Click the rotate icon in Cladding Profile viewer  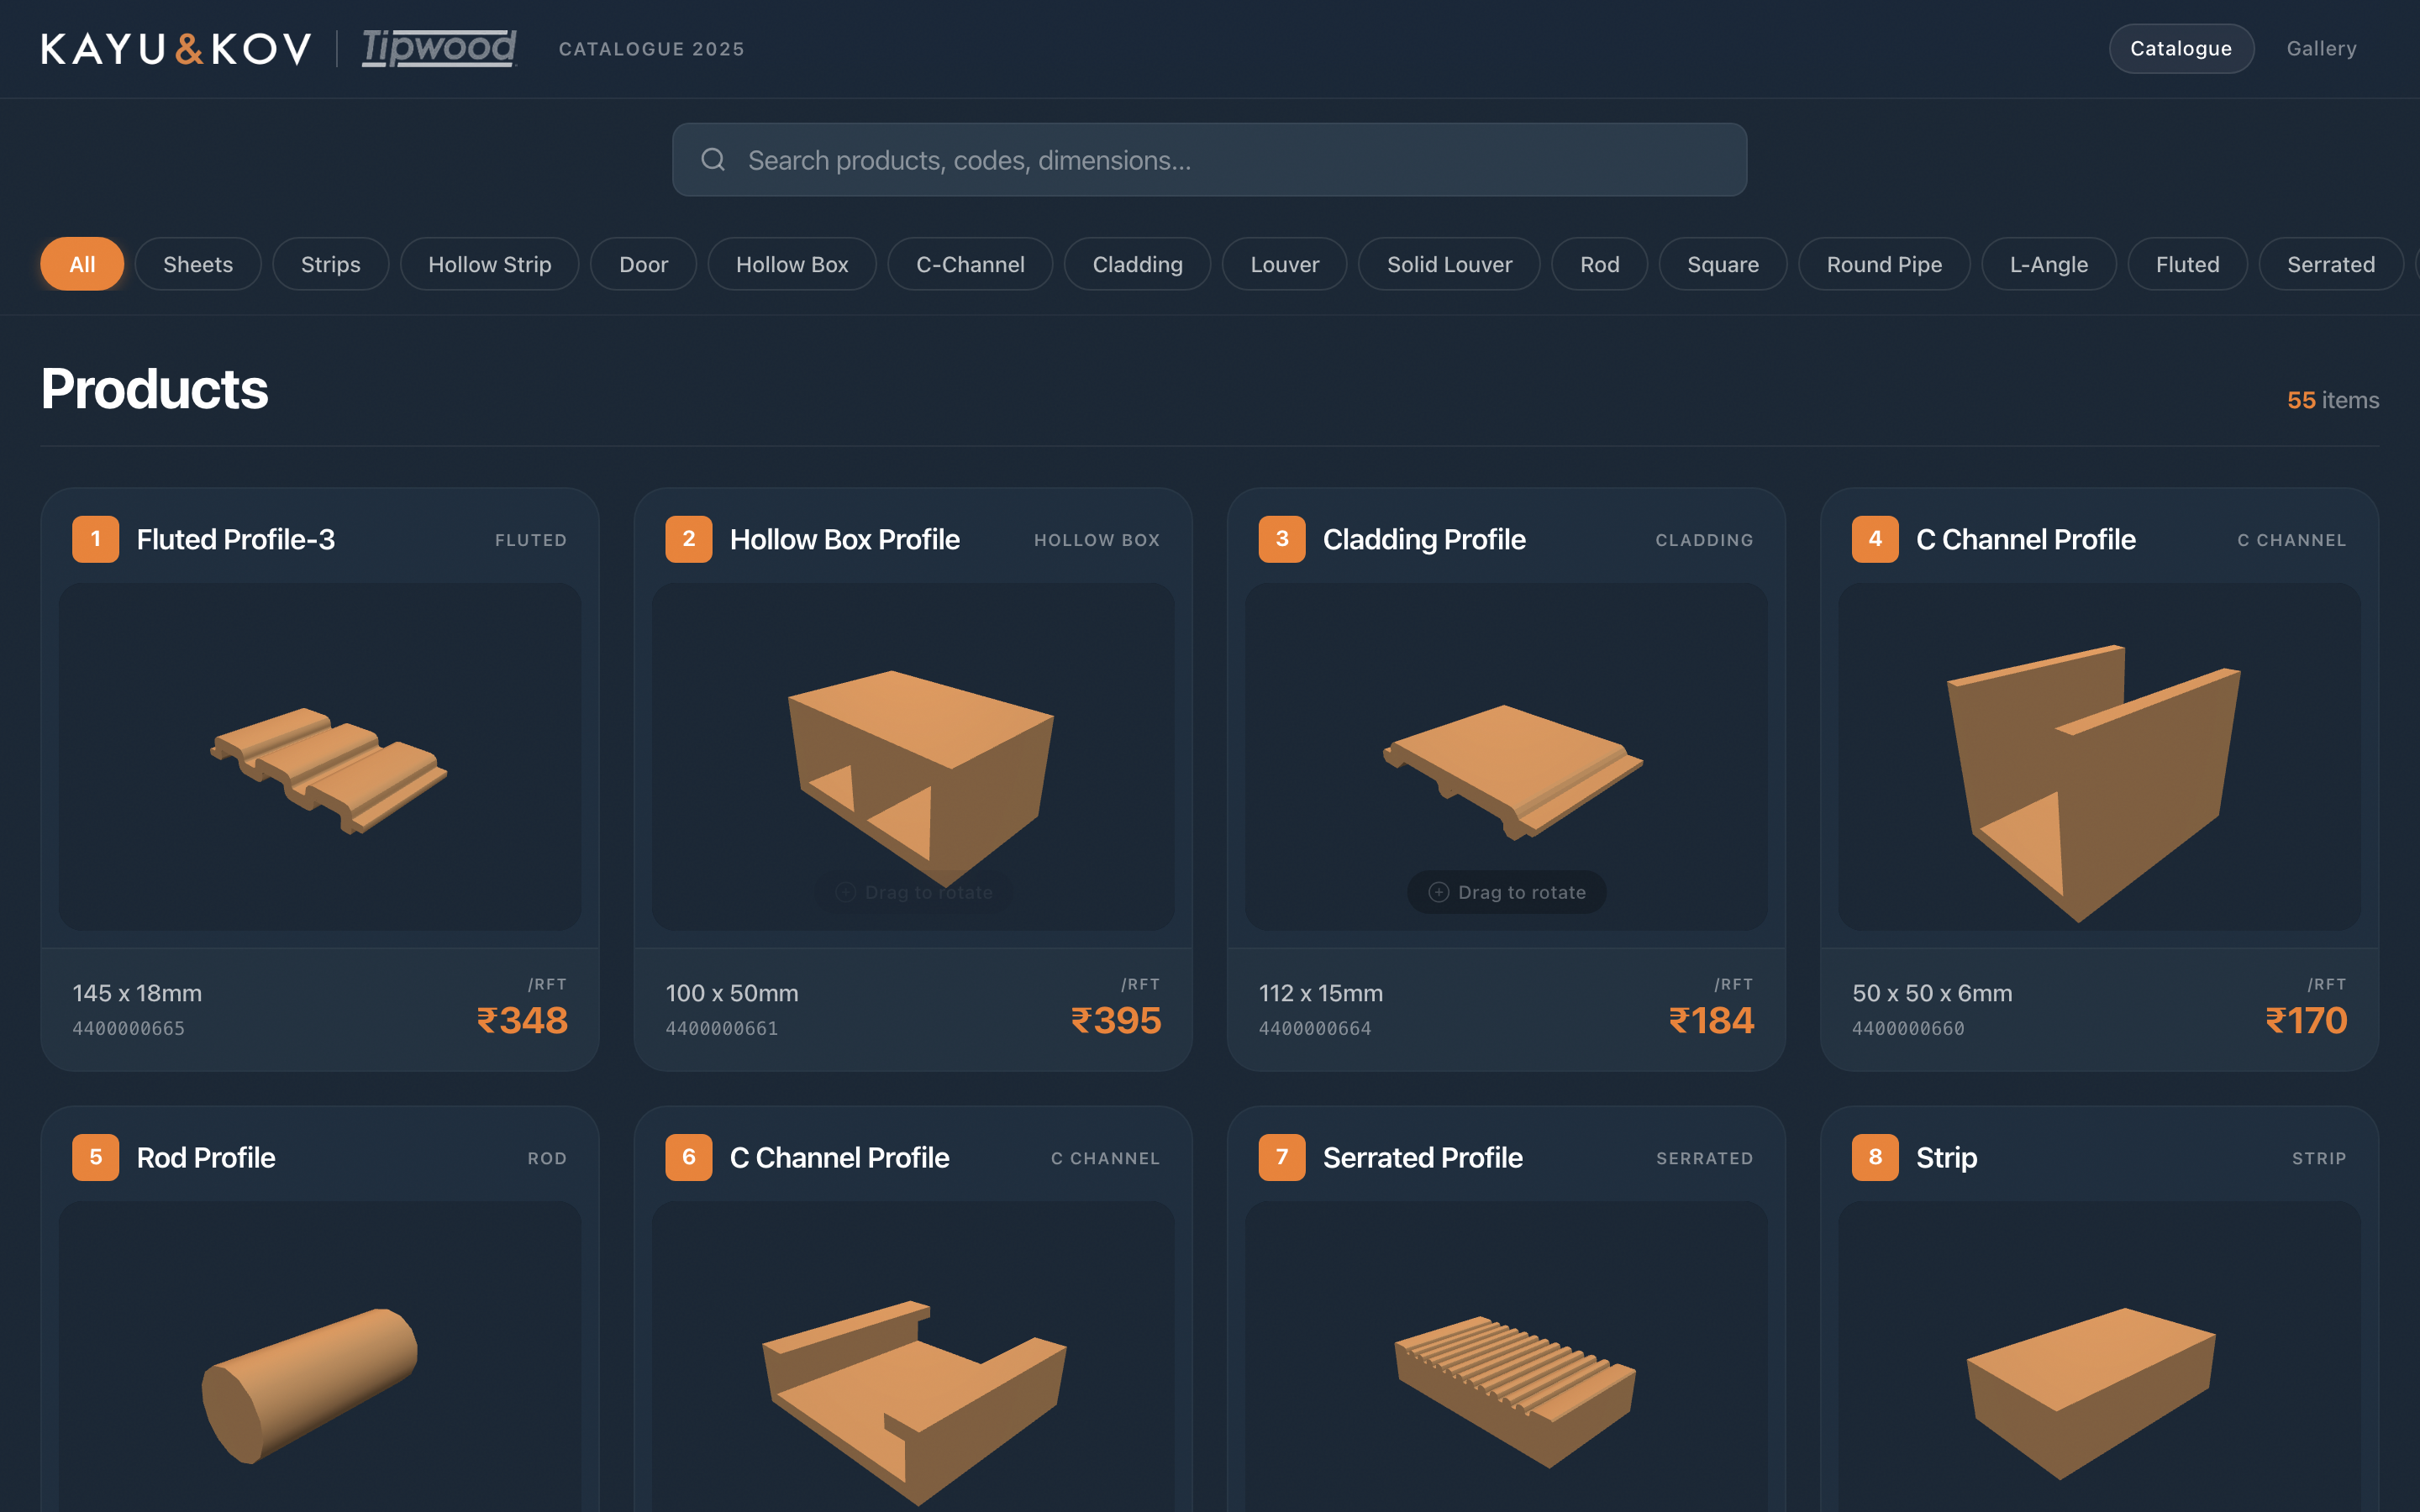pyautogui.click(x=1439, y=892)
